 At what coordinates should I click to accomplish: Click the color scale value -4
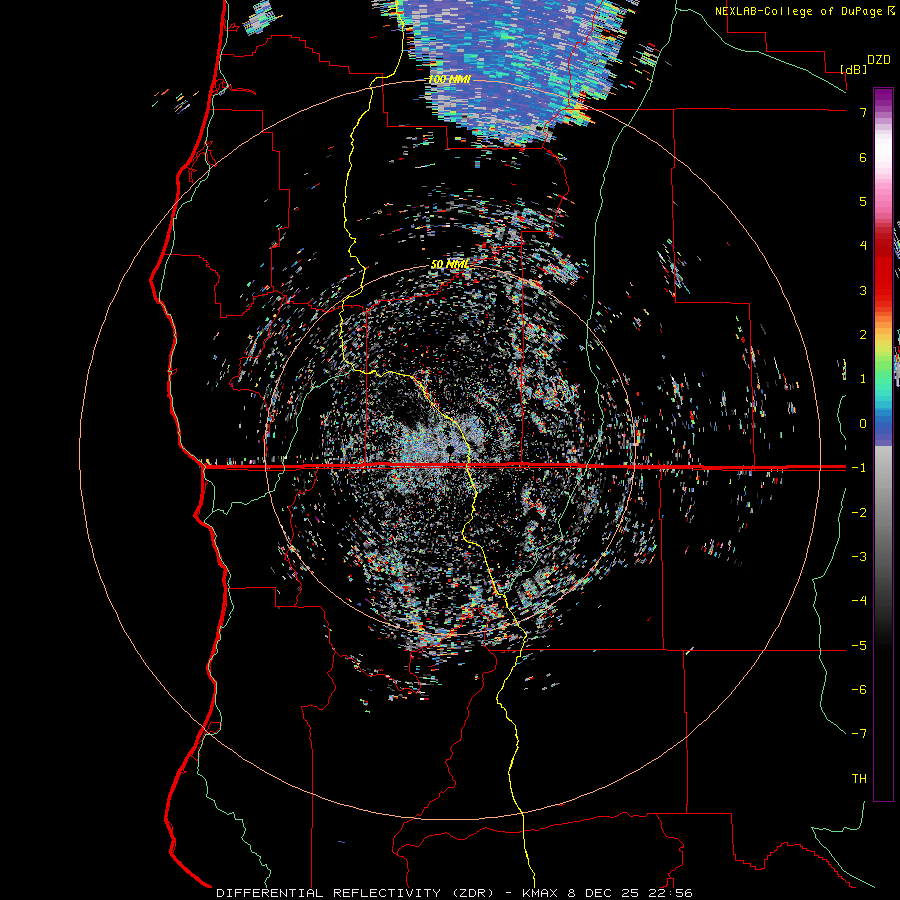click(859, 600)
